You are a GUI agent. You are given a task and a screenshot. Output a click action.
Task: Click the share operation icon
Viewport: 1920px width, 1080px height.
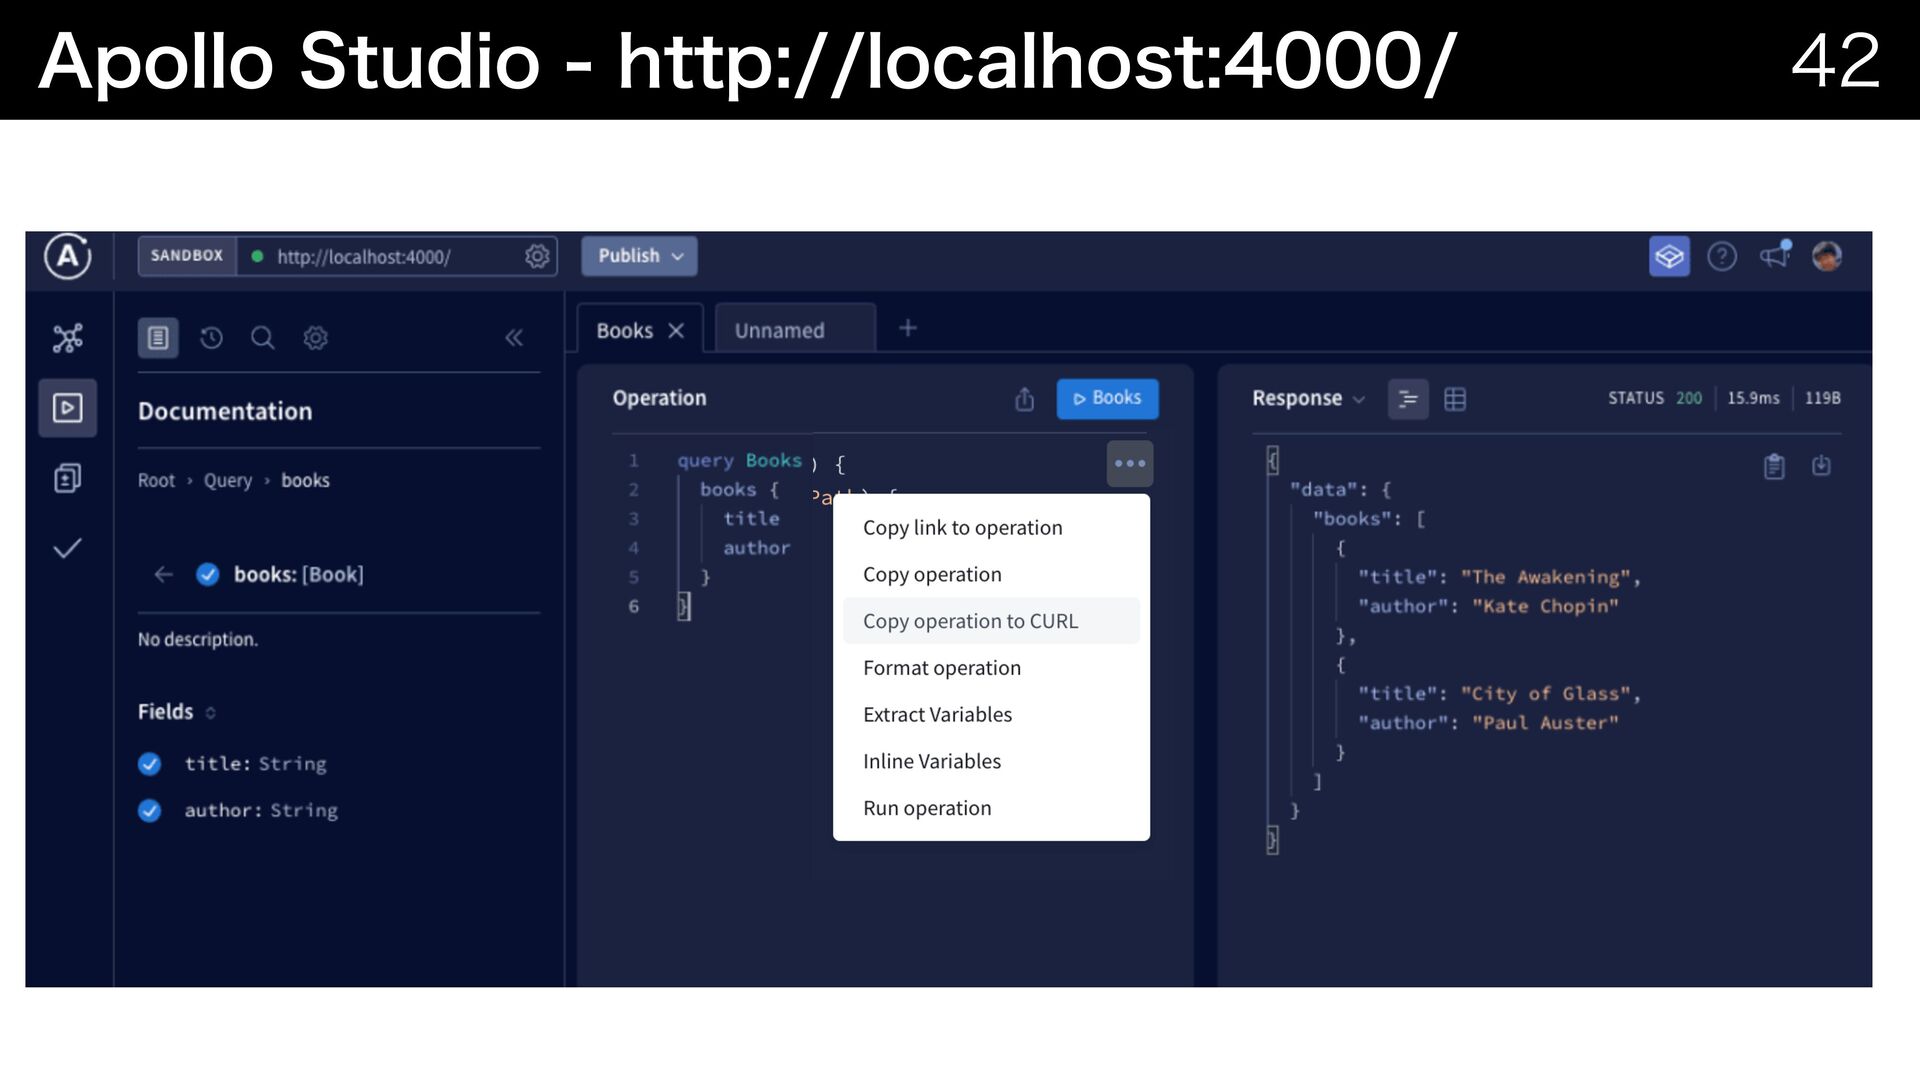[1024, 399]
